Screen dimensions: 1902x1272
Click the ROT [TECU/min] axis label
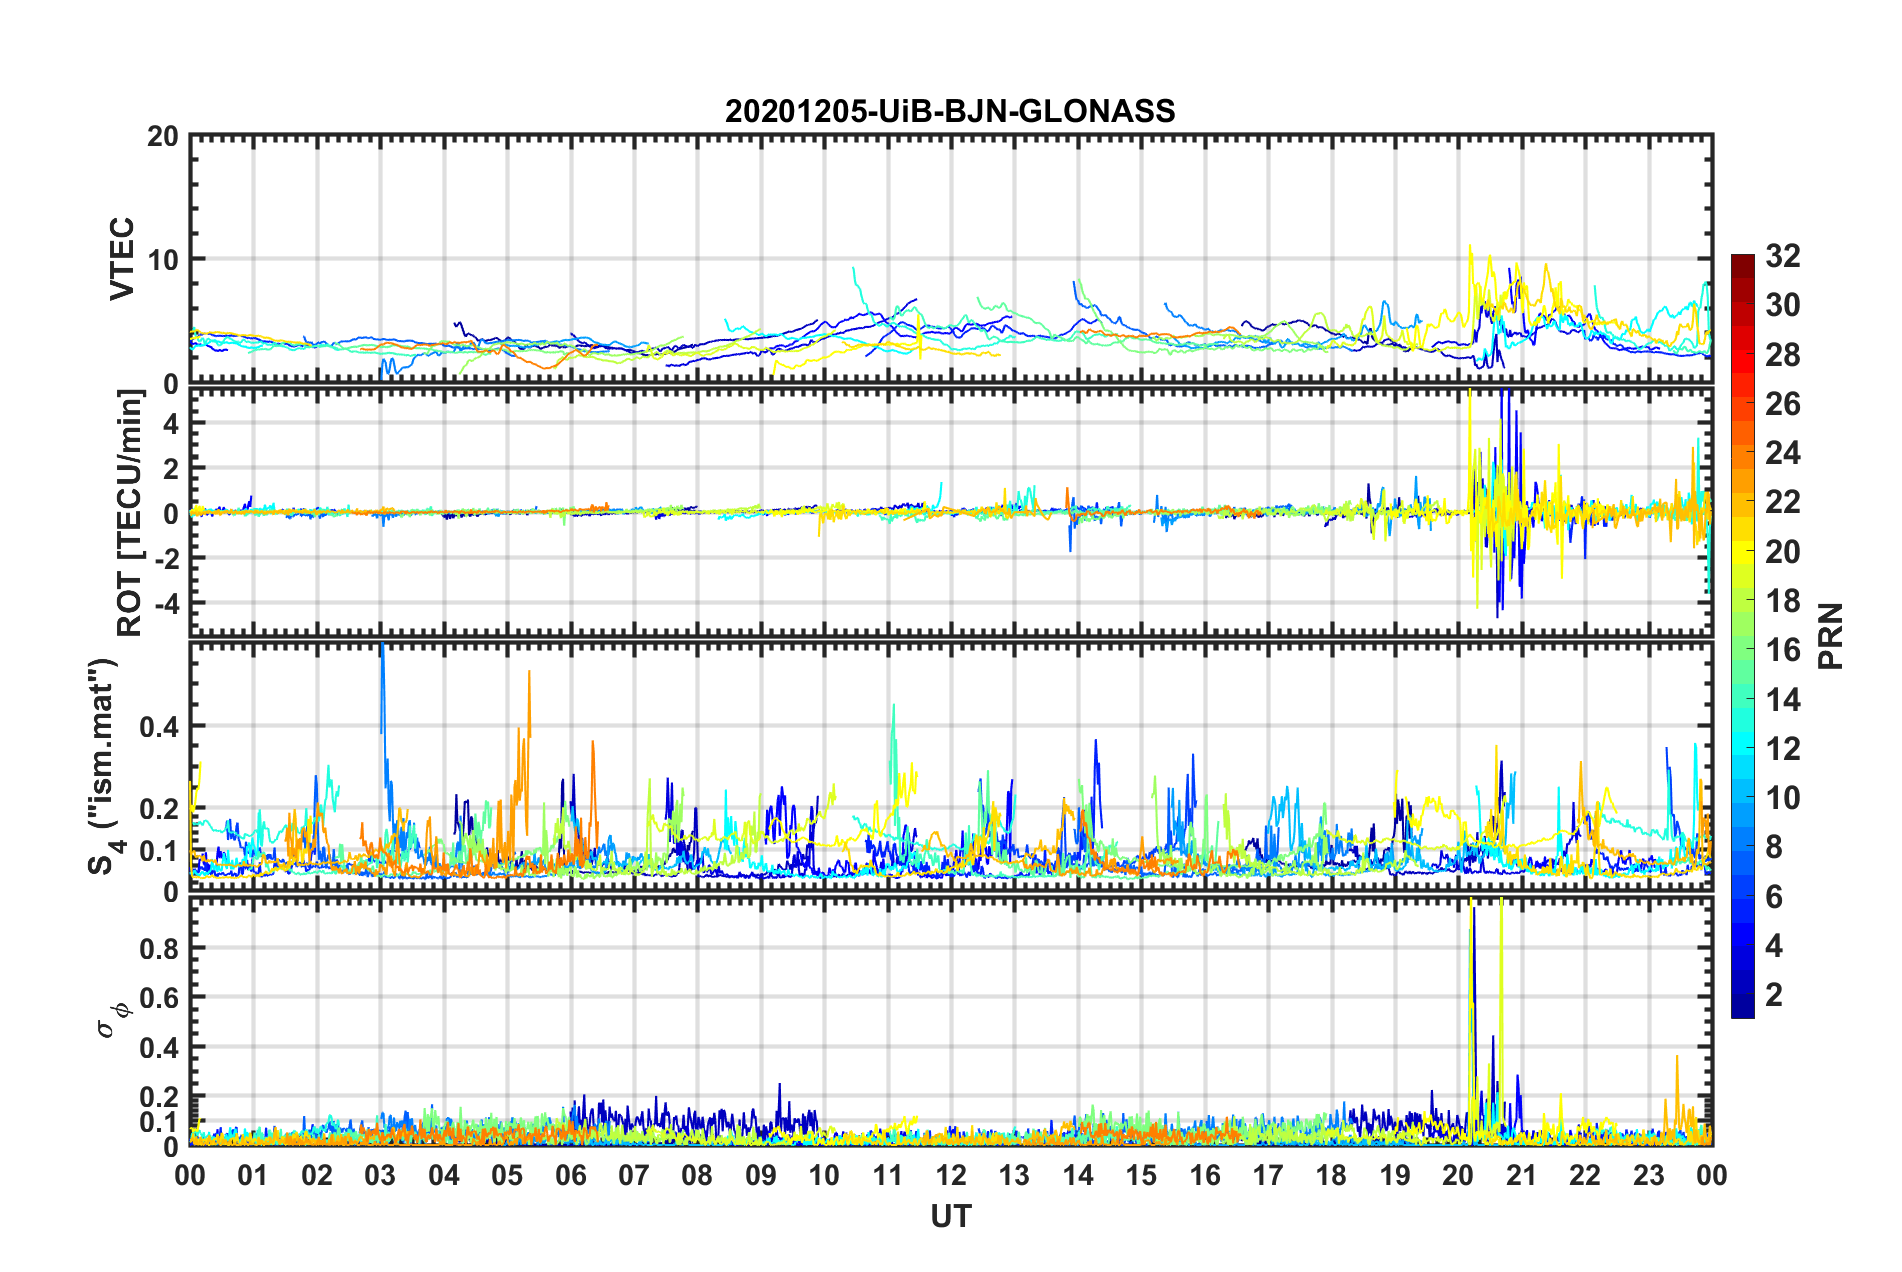[x=129, y=513]
